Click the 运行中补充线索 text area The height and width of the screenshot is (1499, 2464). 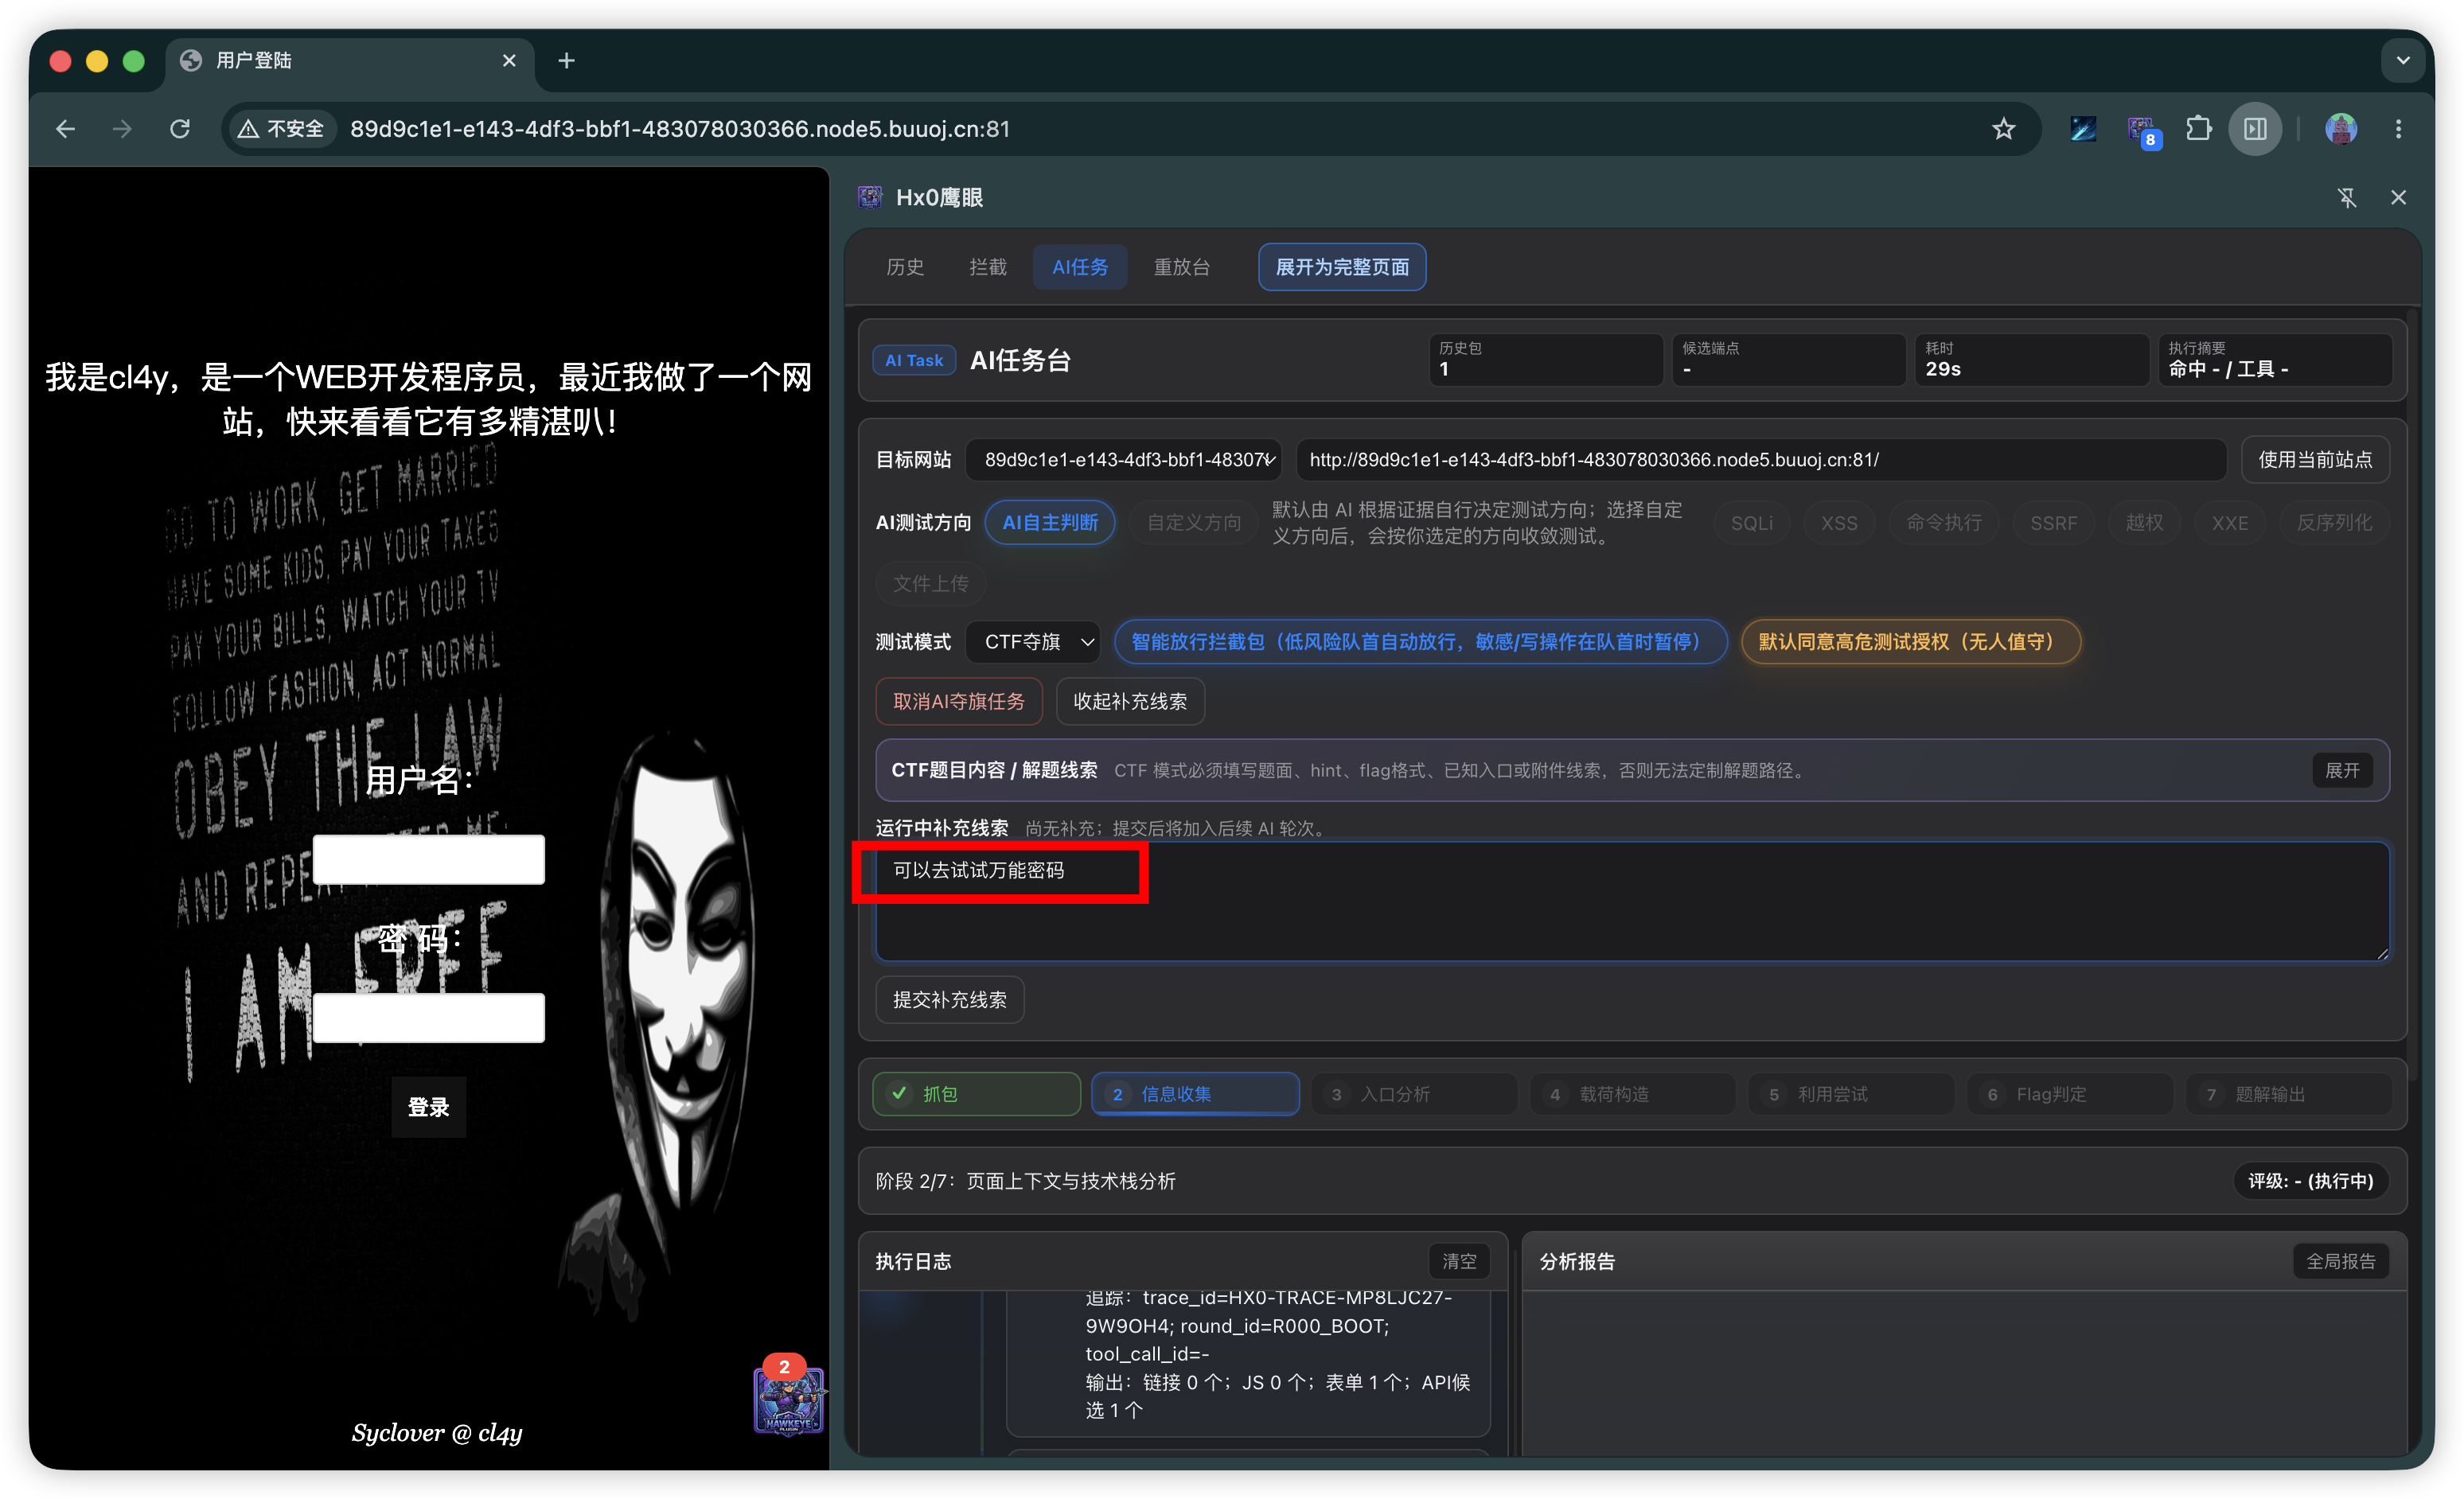pyautogui.click(x=1632, y=902)
